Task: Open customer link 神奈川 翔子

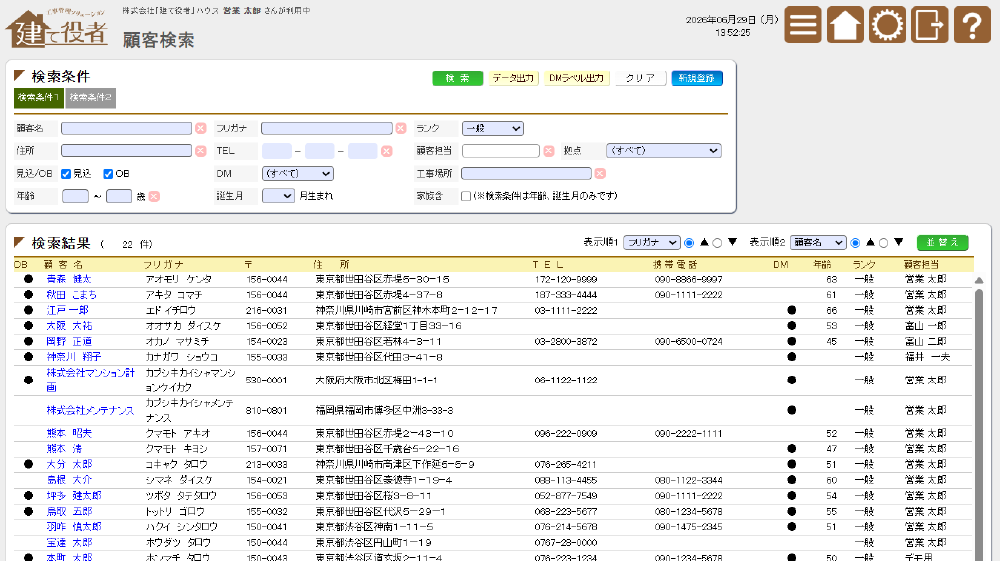Action: pyautogui.click(x=74, y=357)
